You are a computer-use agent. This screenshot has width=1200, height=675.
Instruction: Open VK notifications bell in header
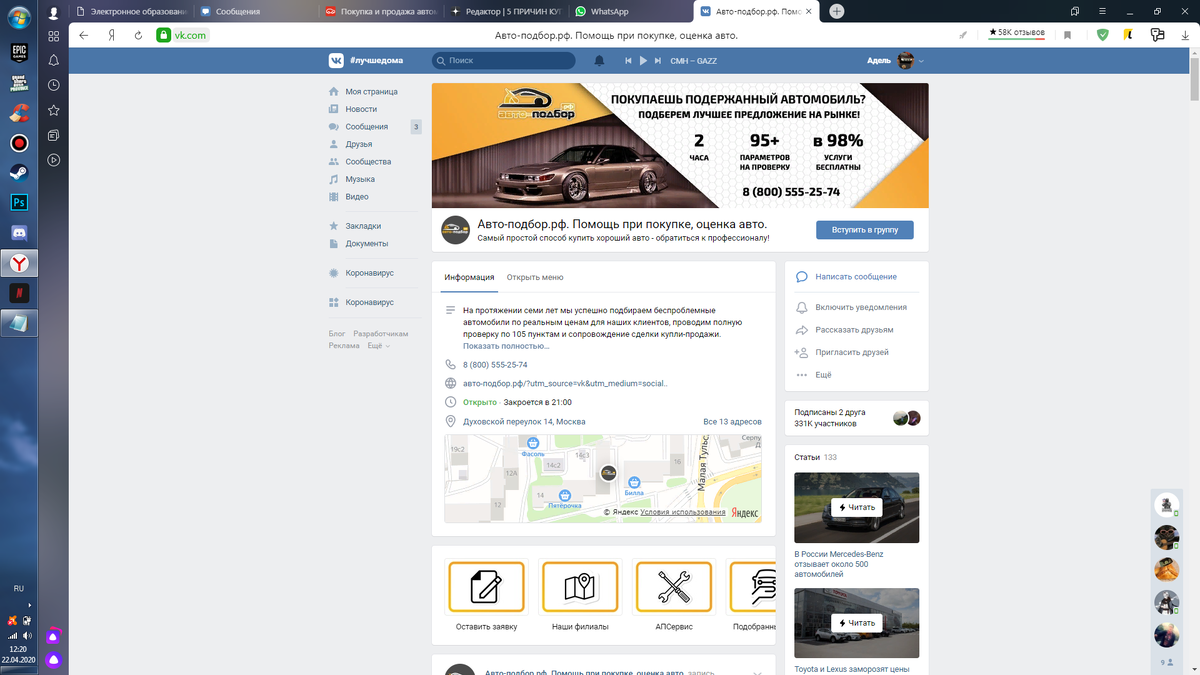[x=599, y=60]
